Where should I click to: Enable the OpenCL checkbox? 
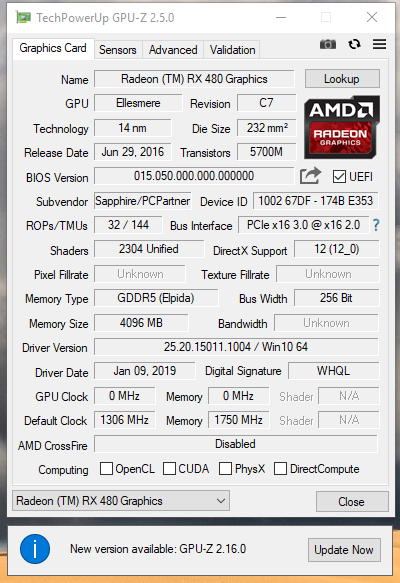pyautogui.click(x=106, y=468)
